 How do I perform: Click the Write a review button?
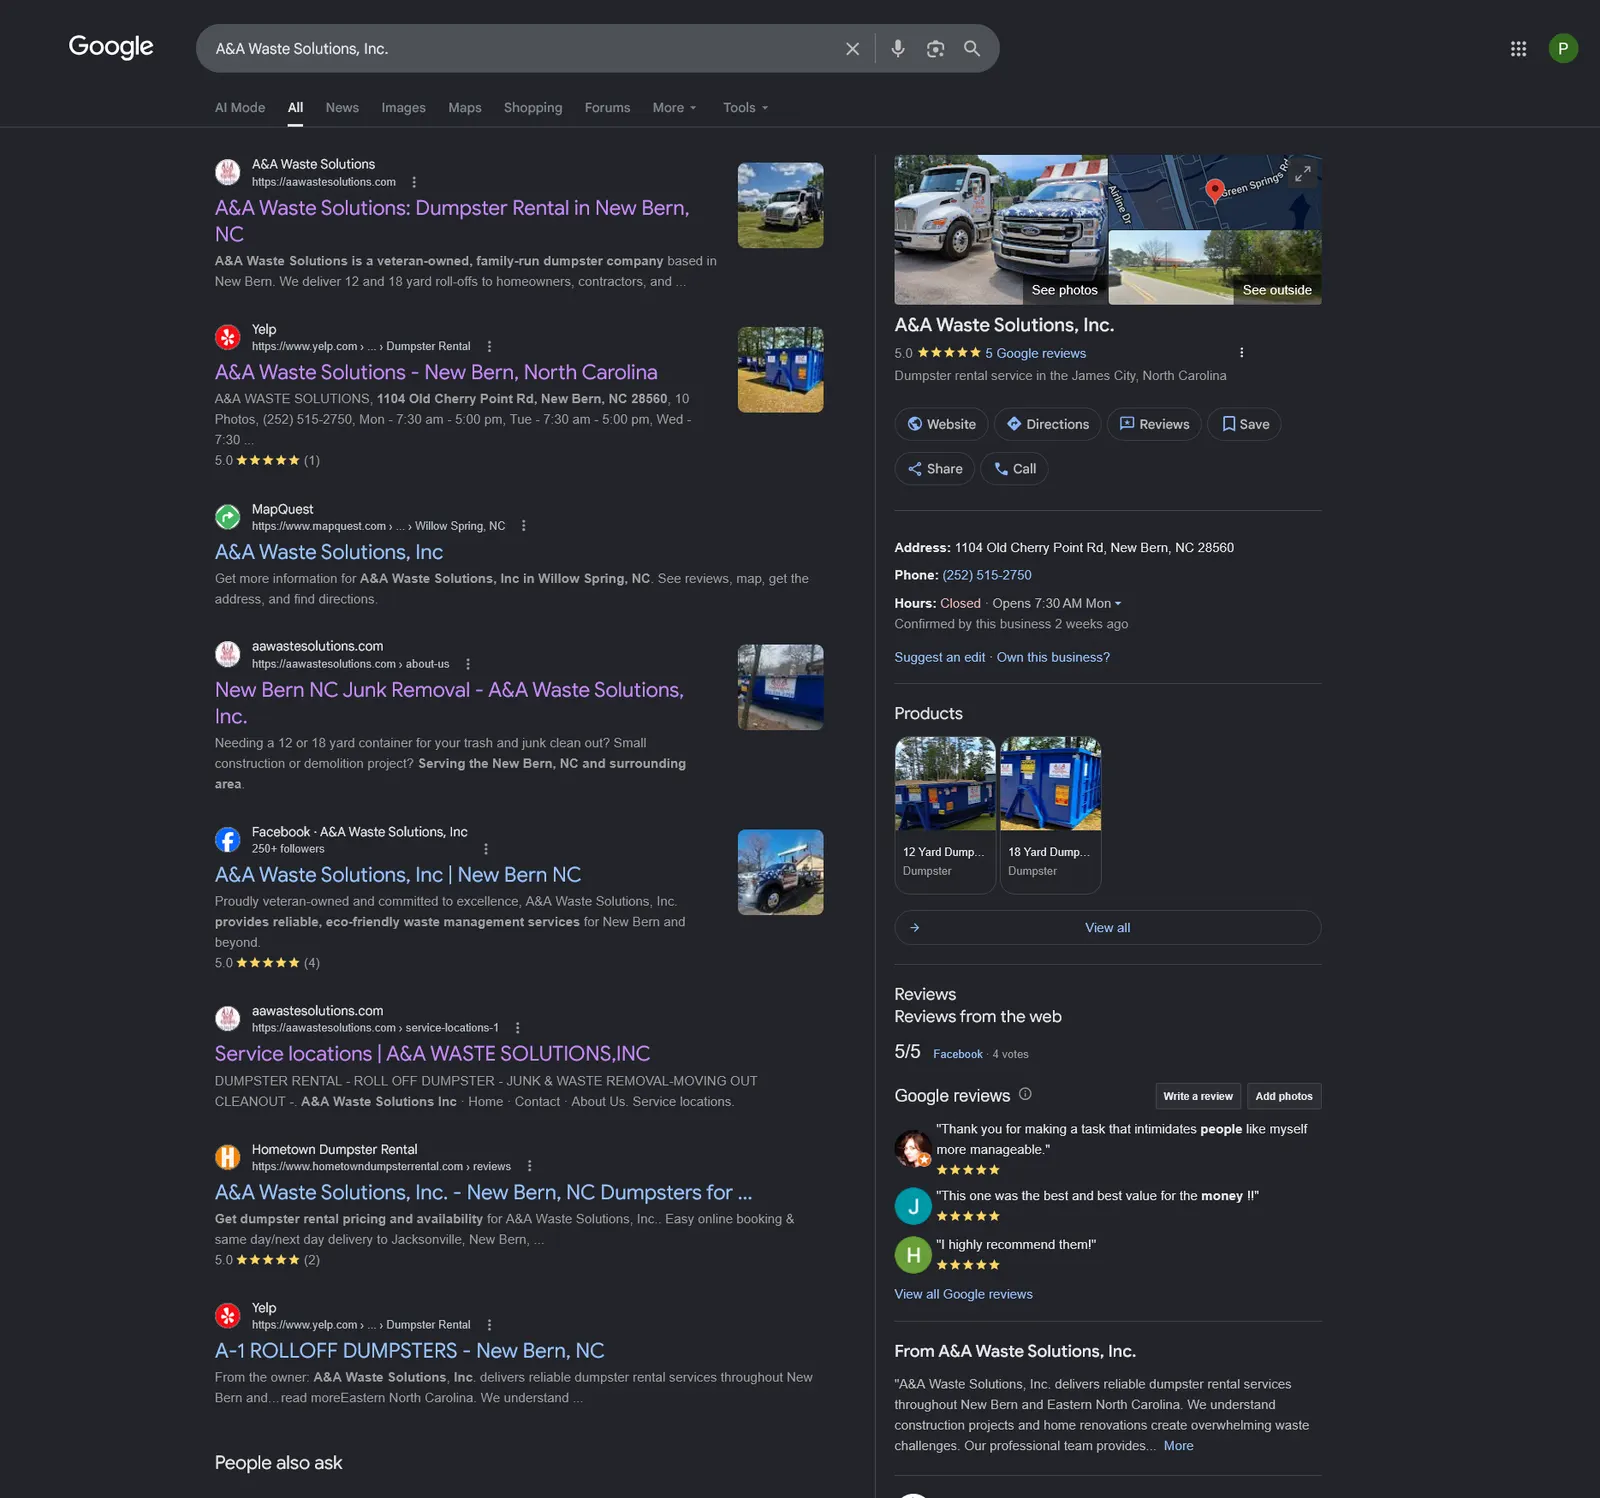point(1198,1096)
